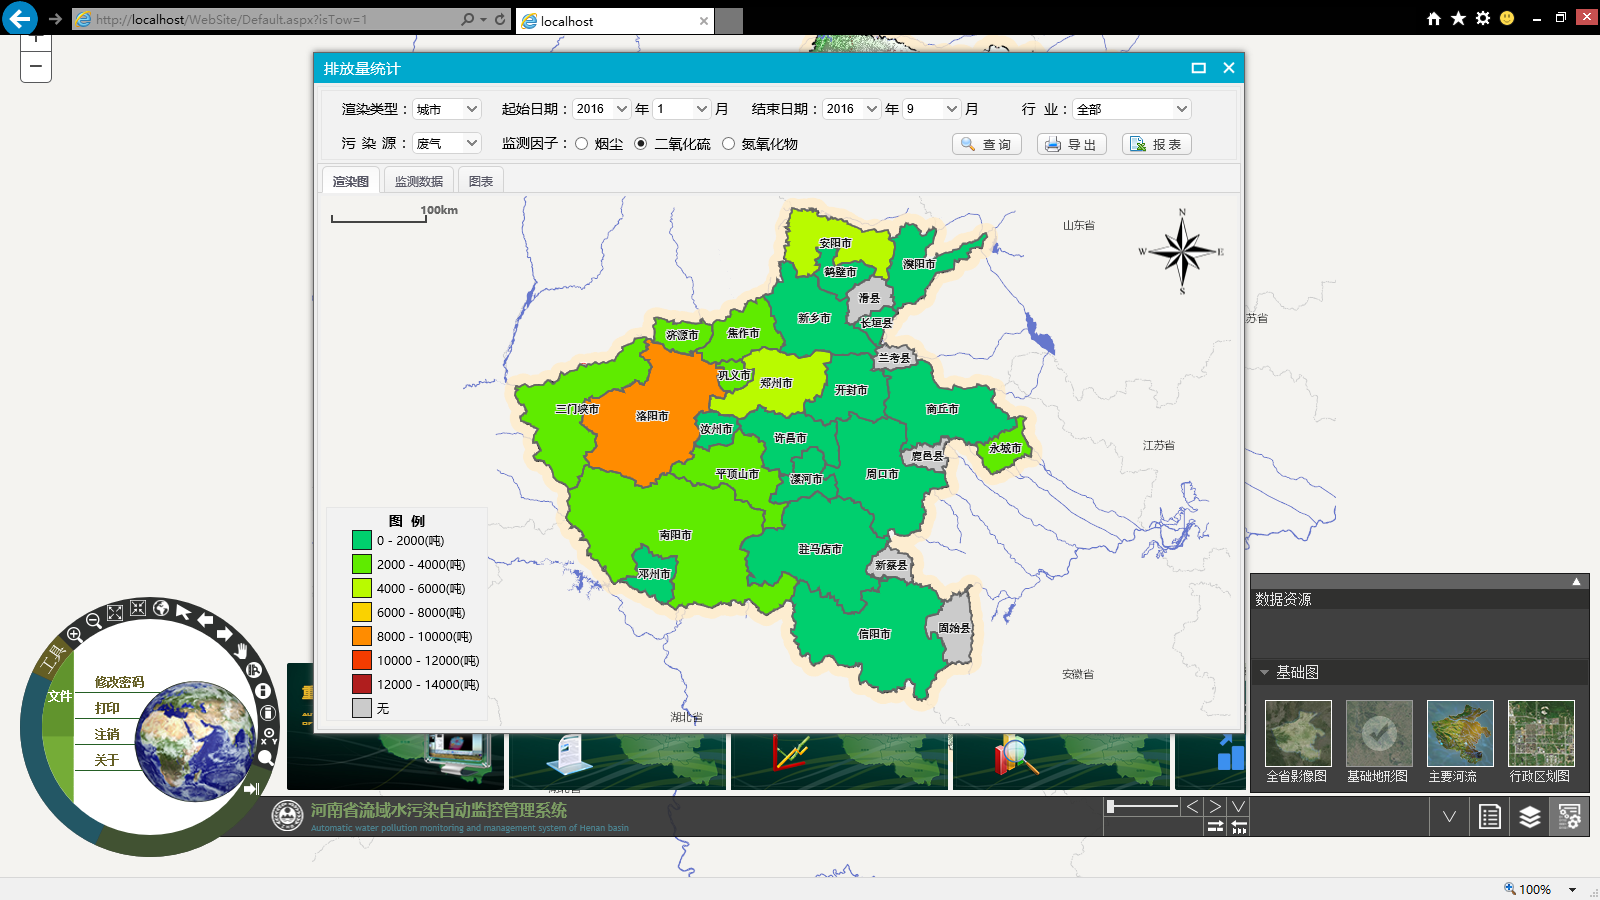Viewport: 1600px width, 900px height.
Task: Expand the 行业 dropdown showing 全部
Action: click(x=1131, y=109)
